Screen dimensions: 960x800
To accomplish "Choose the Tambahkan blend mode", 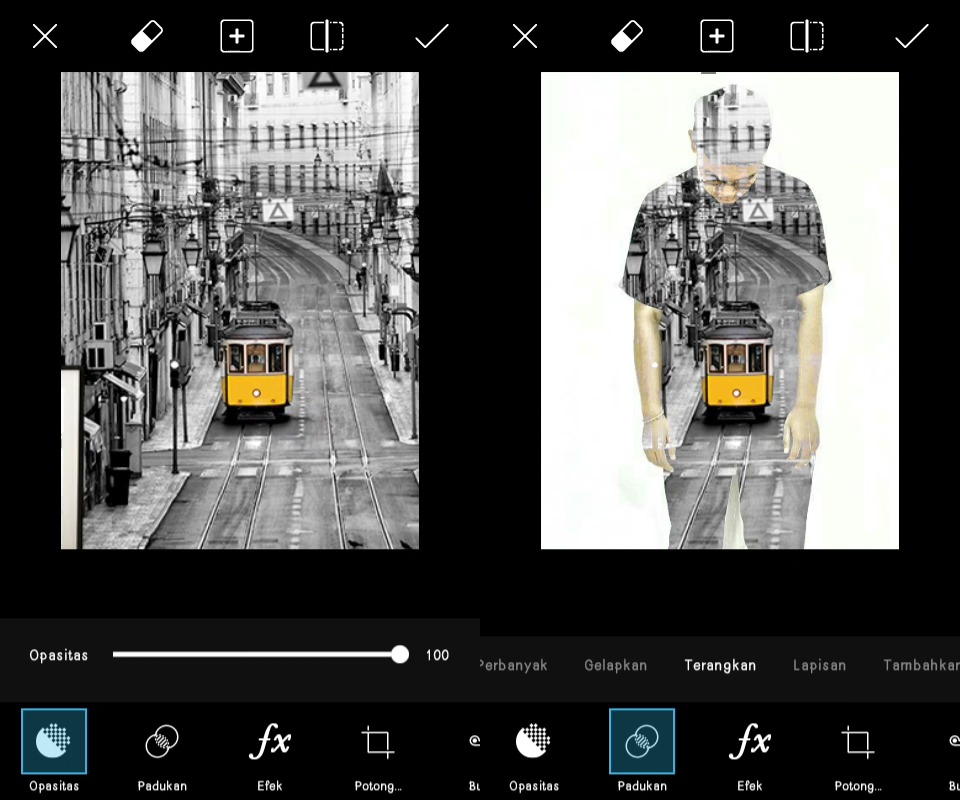I will pos(921,665).
